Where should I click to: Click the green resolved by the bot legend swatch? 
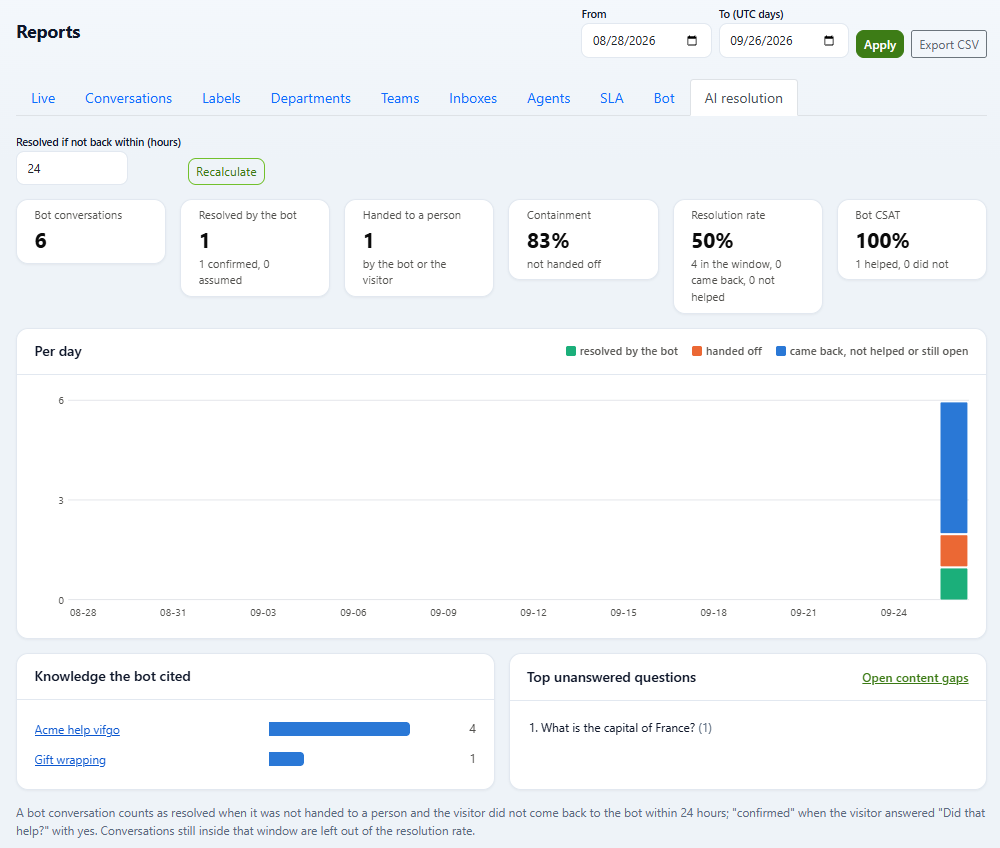click(571, 351)
